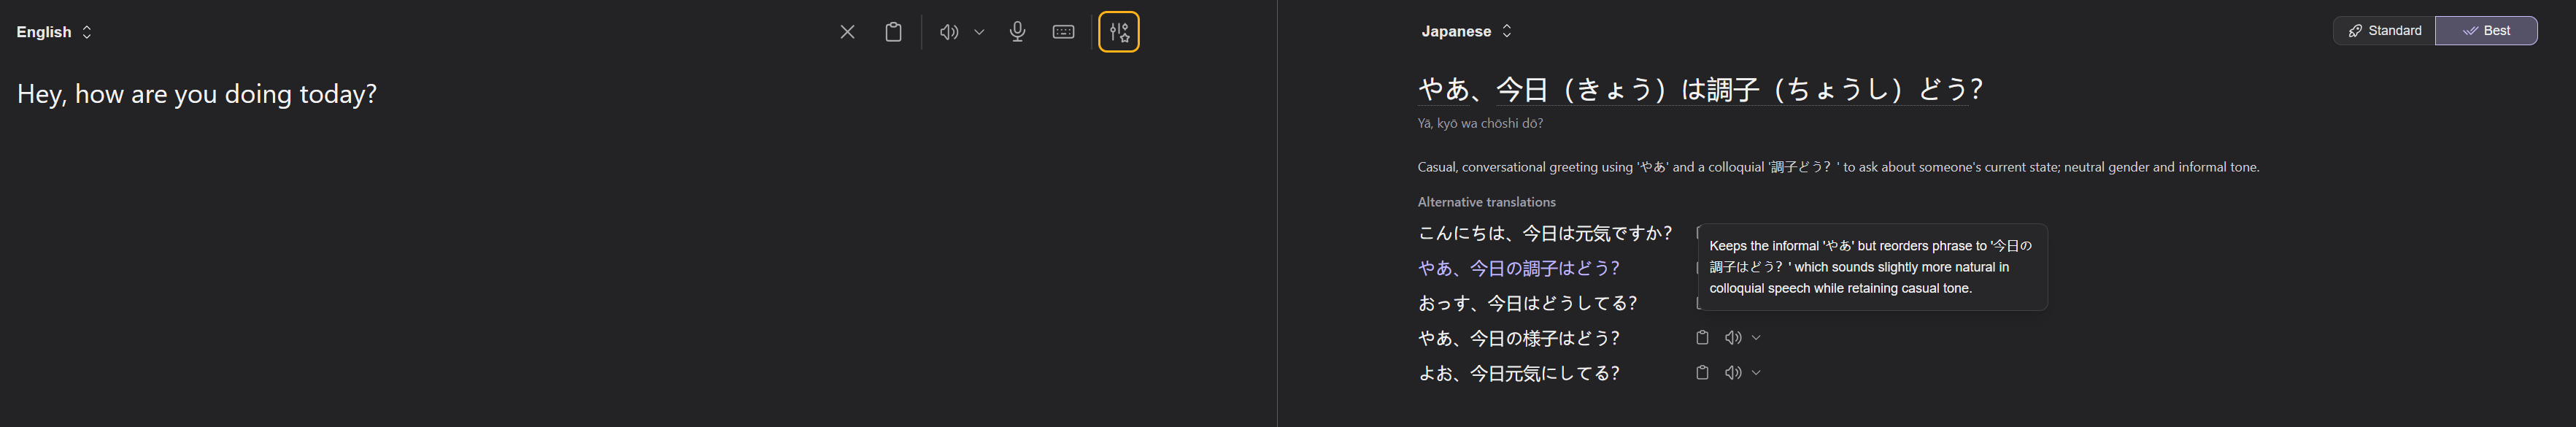Open translation preferences sliders icon

(x=1118, y=32)
